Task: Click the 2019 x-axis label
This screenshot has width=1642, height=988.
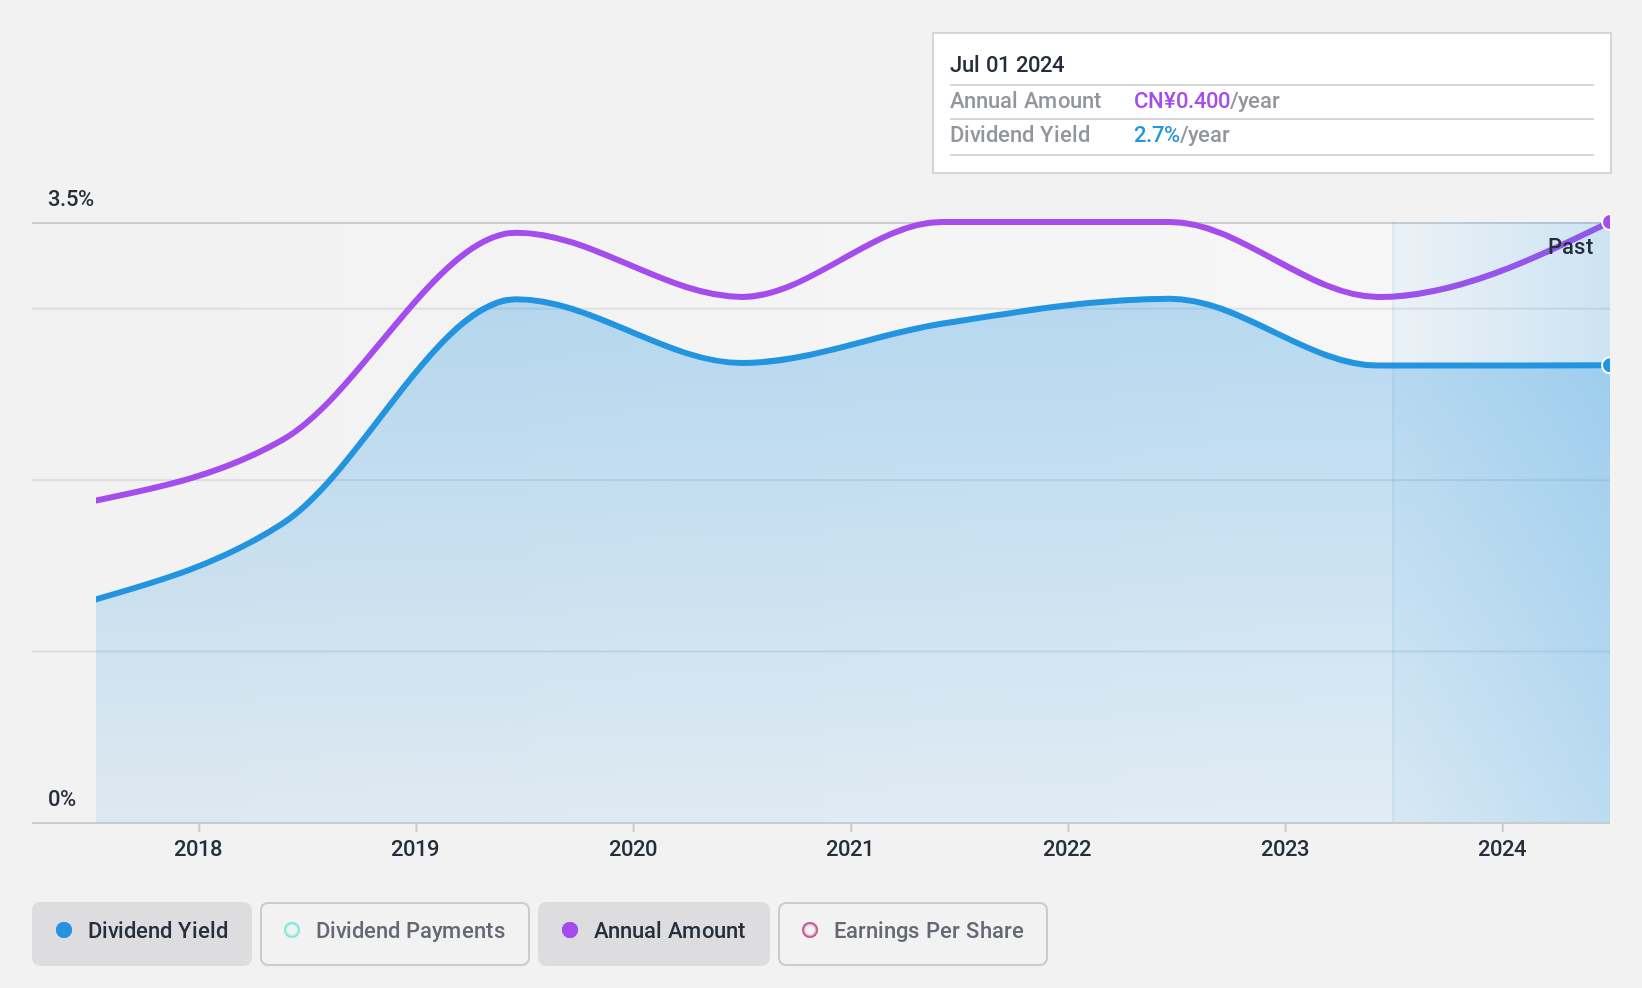Action: (x=415, y=849)
